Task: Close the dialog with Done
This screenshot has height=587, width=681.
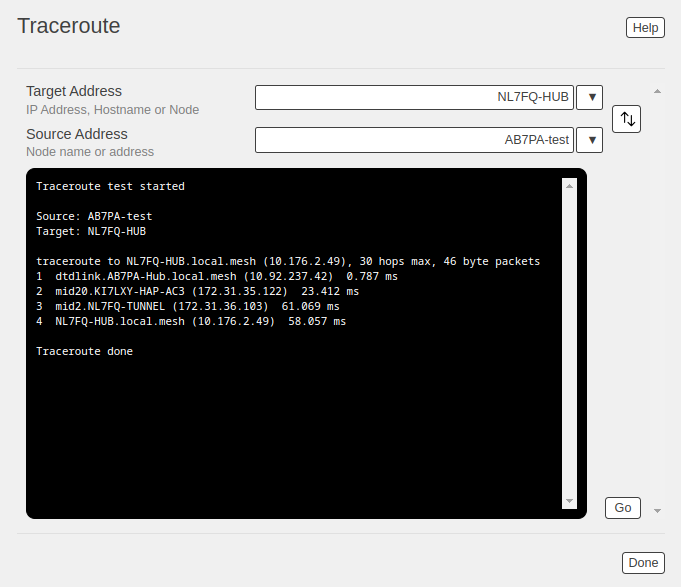Action: (643, 563)
